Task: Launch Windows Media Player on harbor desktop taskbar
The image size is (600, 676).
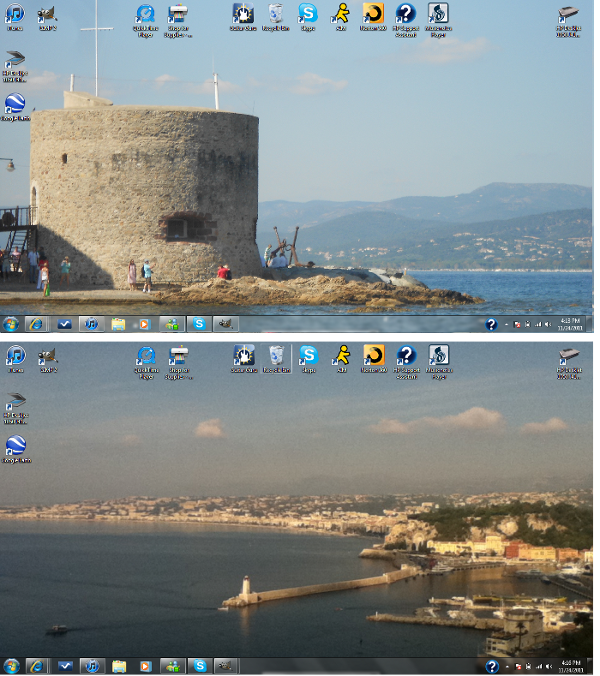Action: coord(145,667)
